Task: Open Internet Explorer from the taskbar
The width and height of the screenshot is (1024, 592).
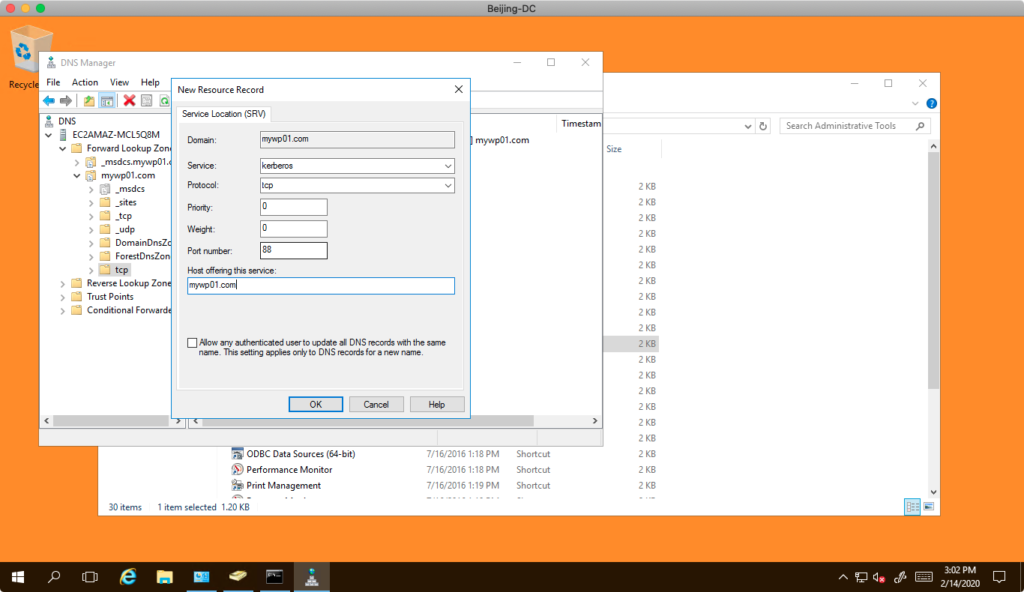Action: click(x=128, y=577)
